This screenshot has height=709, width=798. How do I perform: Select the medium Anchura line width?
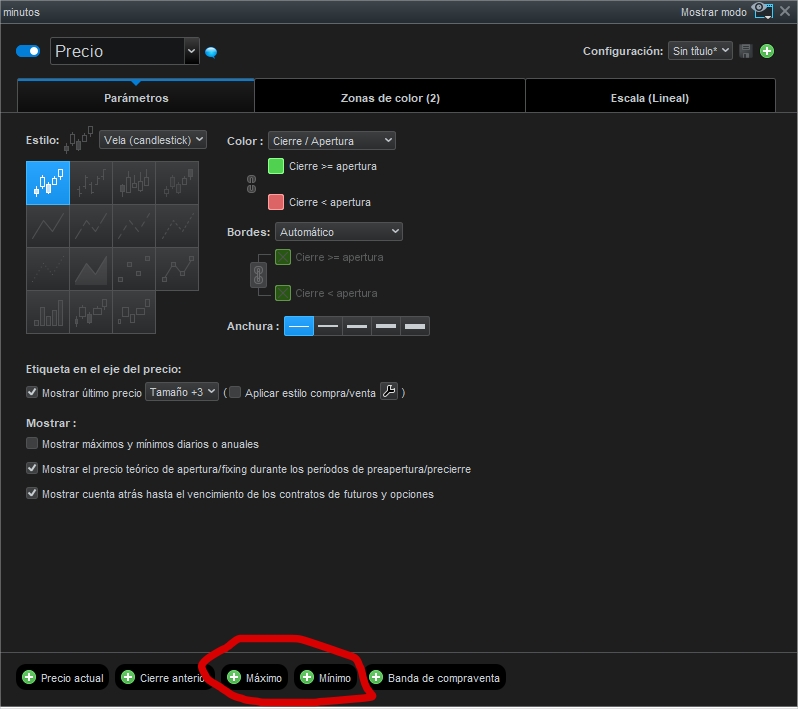[x=357, y=326]
